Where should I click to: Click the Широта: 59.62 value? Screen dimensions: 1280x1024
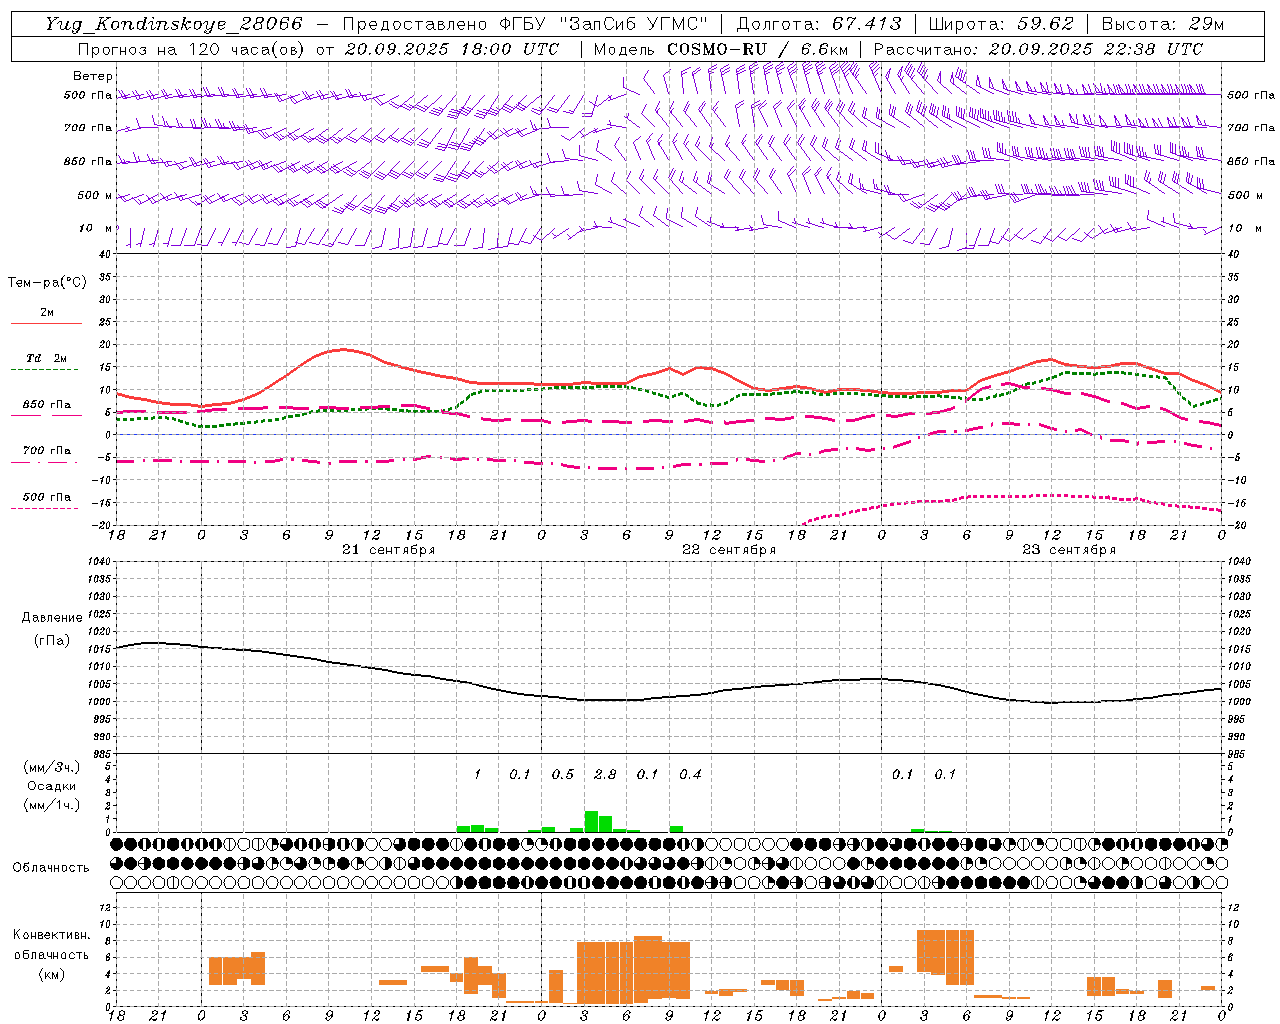[x=1002, y=24]
